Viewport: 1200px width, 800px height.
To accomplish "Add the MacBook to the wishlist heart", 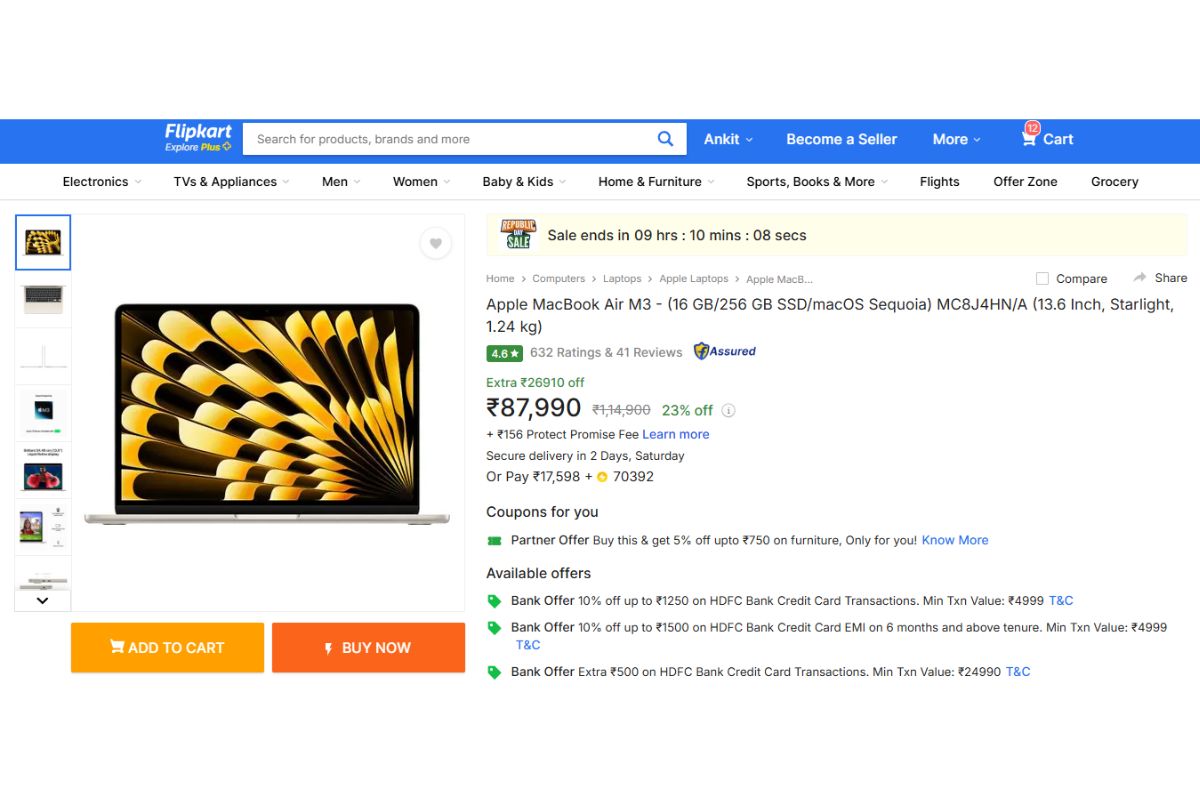I will (435, 243).
